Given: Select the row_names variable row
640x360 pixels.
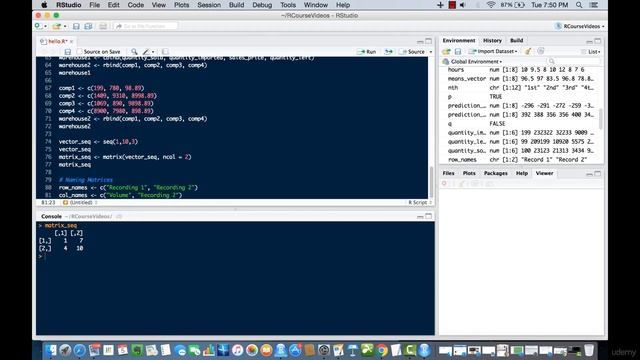Looking at the screenshot, I should pos(520,160).
